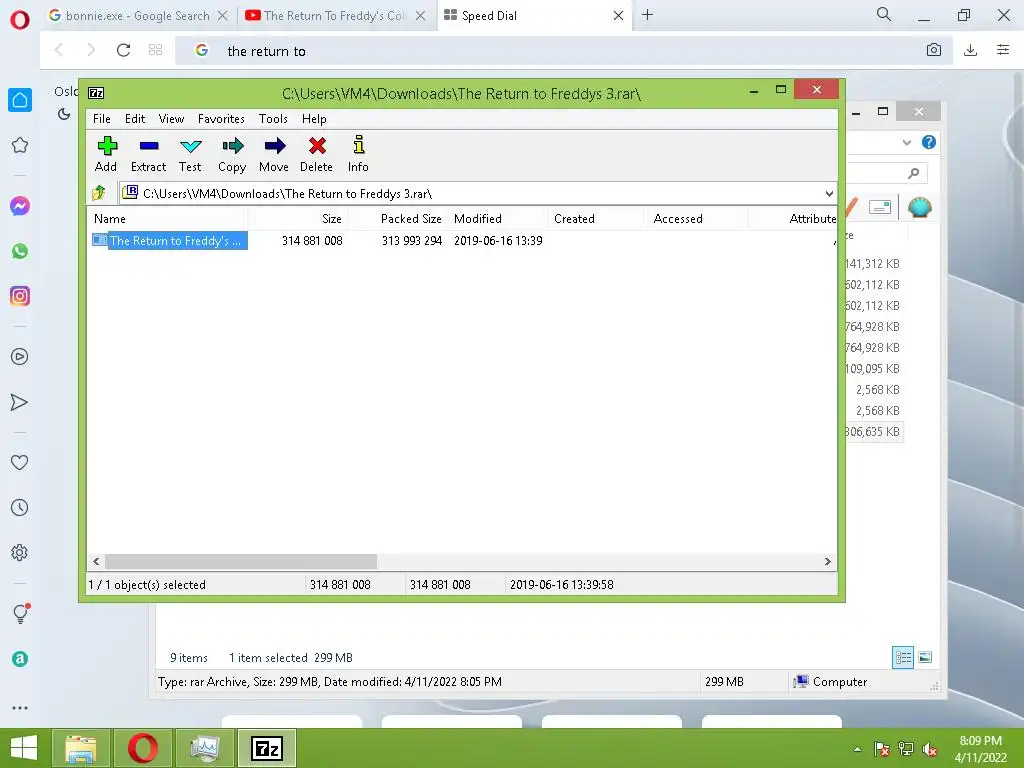Screen dimensions: 1024x768
Task: Open the Speed Dial home sidebar icon
Action: [20, 100]
